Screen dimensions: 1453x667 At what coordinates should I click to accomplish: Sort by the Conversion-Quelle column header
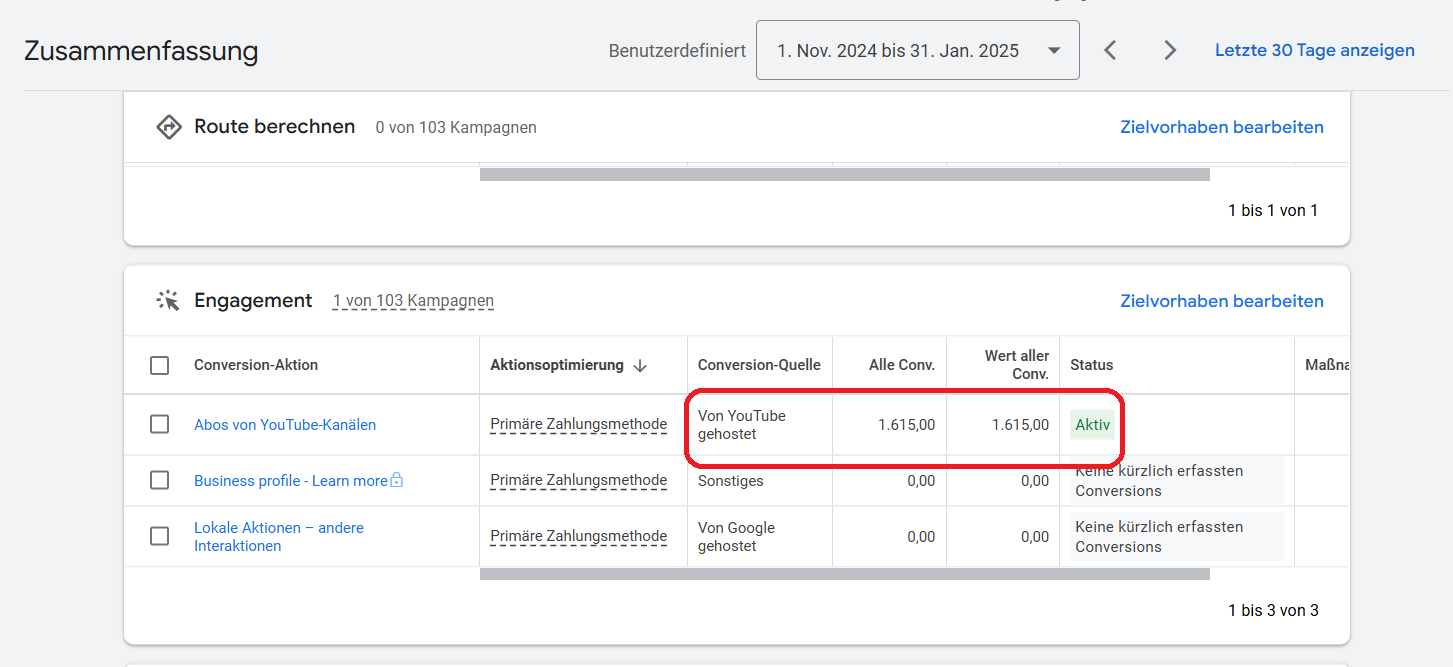coord(759,365)
